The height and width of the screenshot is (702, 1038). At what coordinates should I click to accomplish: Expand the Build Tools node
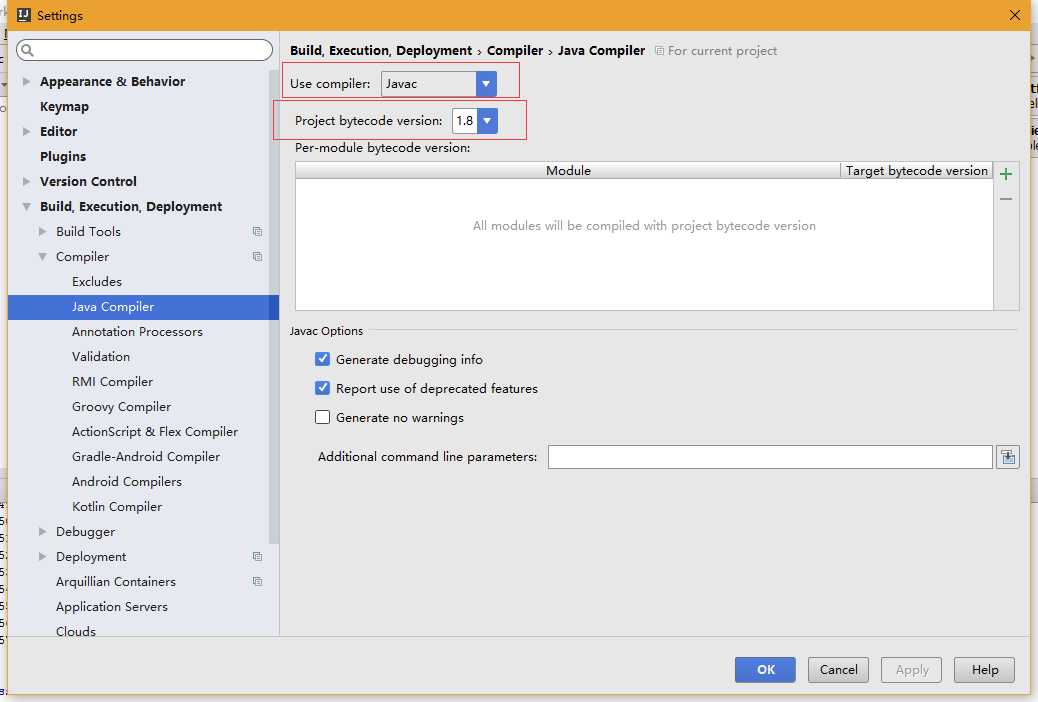pos(42,231)
